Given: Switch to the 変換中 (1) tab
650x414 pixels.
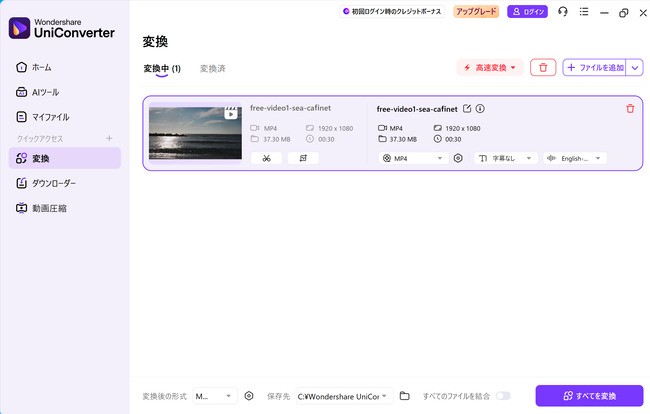Looking at the screenshot, I should click(x=162, y=69).
